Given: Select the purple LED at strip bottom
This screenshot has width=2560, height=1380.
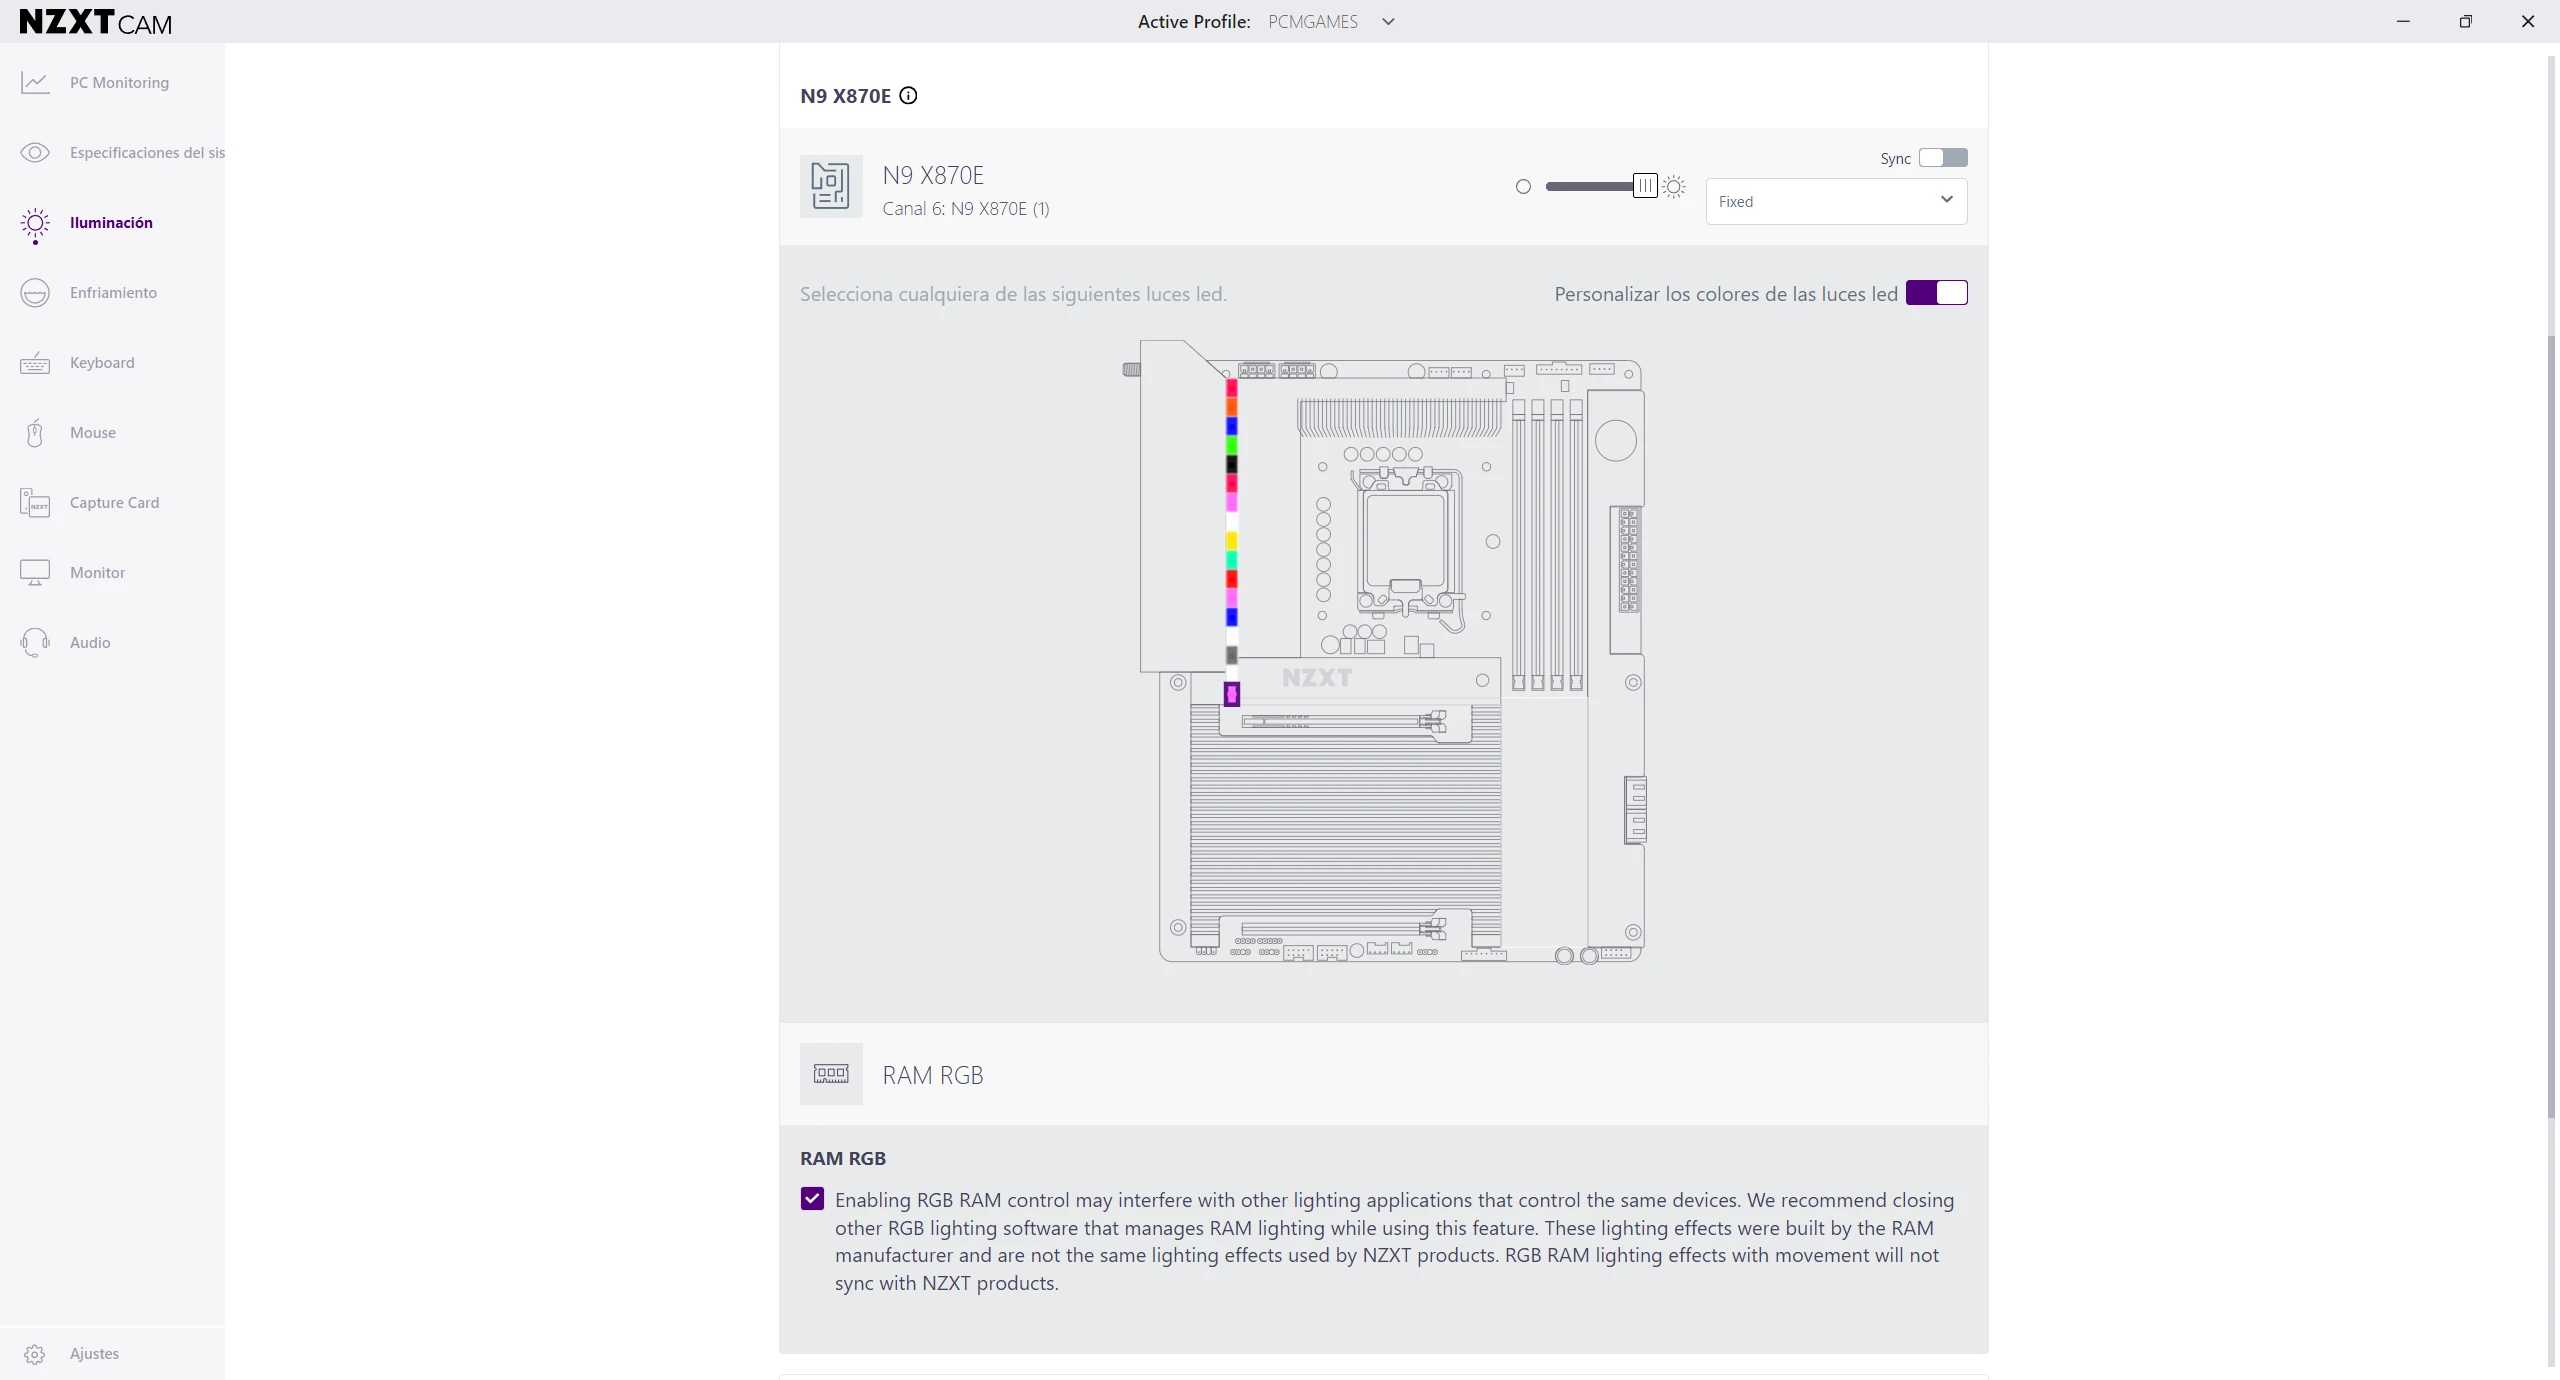Looking at the screenshot, I should pyautogui.click(x=1232, y=694).
